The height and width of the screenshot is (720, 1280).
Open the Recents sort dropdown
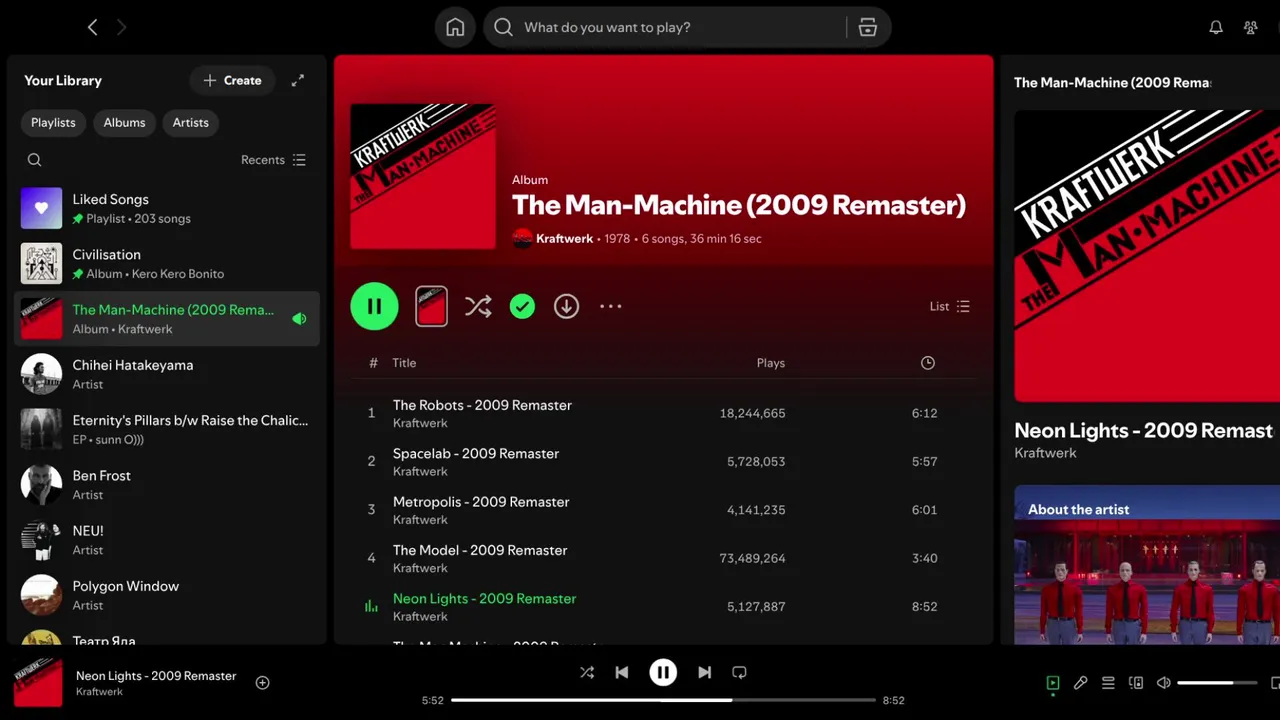274,160
